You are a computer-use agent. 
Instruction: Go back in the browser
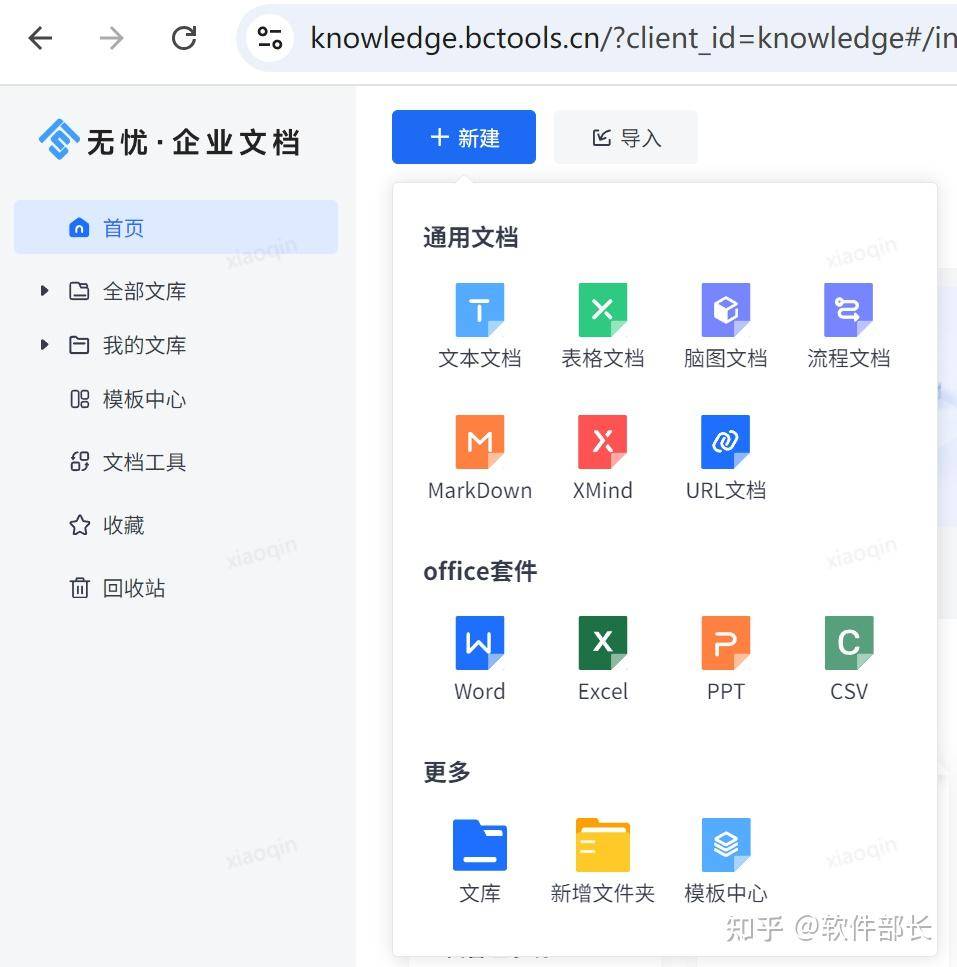(x=41, y=38)
